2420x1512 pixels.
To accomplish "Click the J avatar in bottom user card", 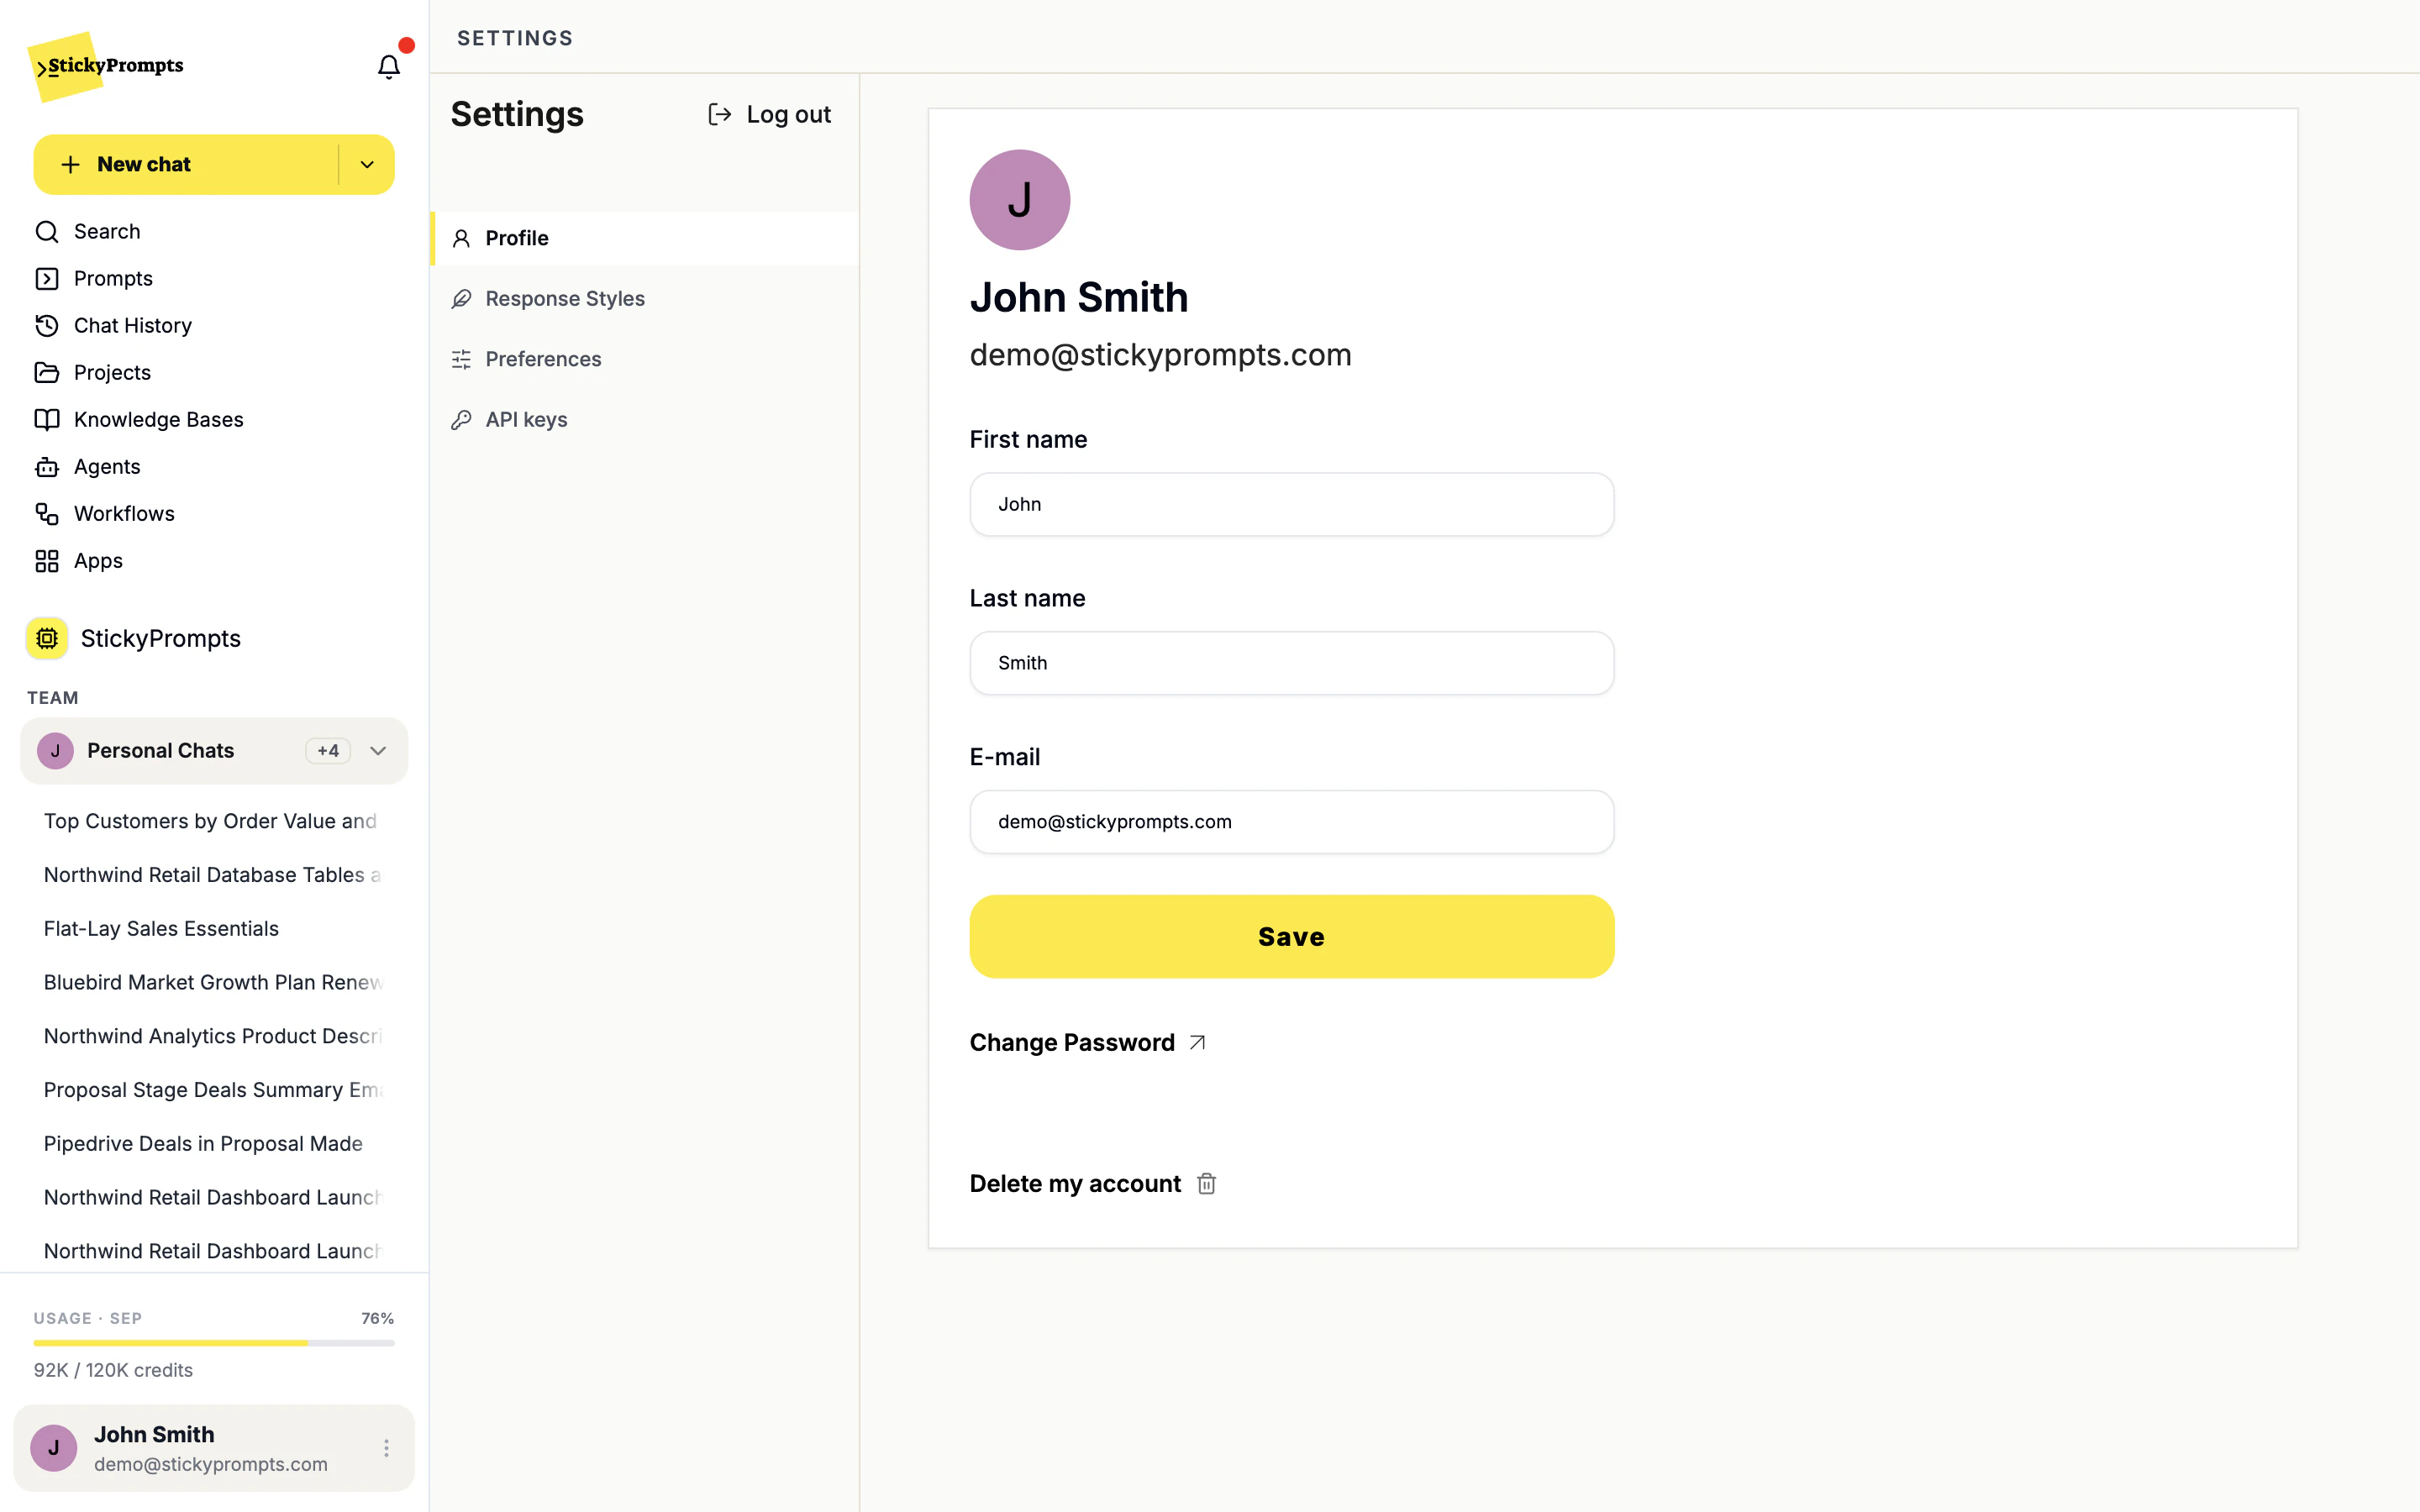I will click(x=54, y=1447).
